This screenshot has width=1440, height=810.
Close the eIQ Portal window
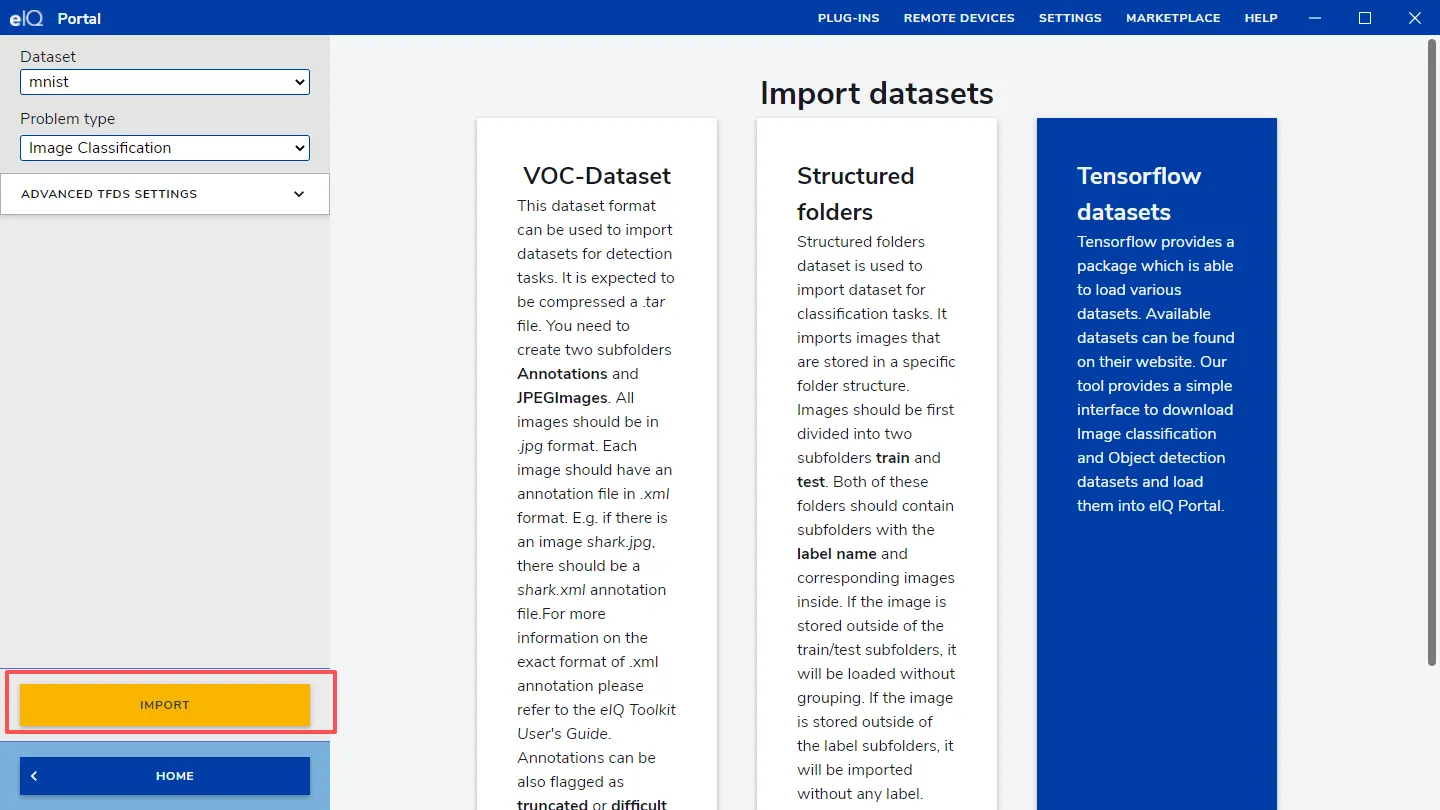point(1414,18)
